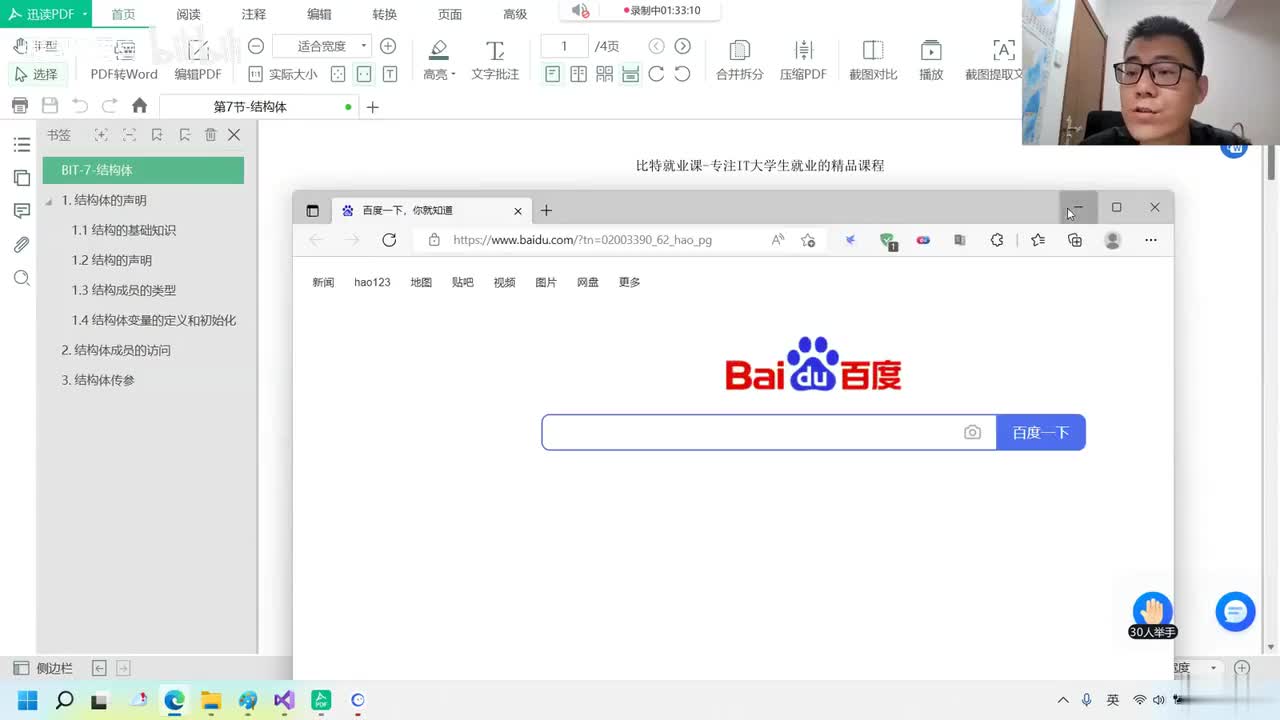Rotate page clockwise icon
Viewport: 1280px width, 720px height.
coord(656,74)
